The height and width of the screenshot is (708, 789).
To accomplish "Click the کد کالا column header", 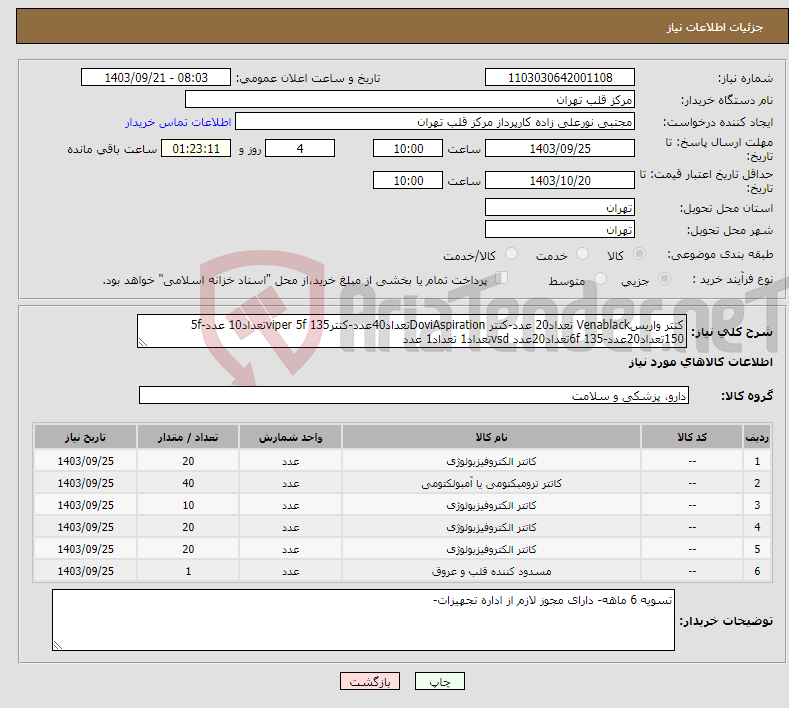I will [692, 437].
